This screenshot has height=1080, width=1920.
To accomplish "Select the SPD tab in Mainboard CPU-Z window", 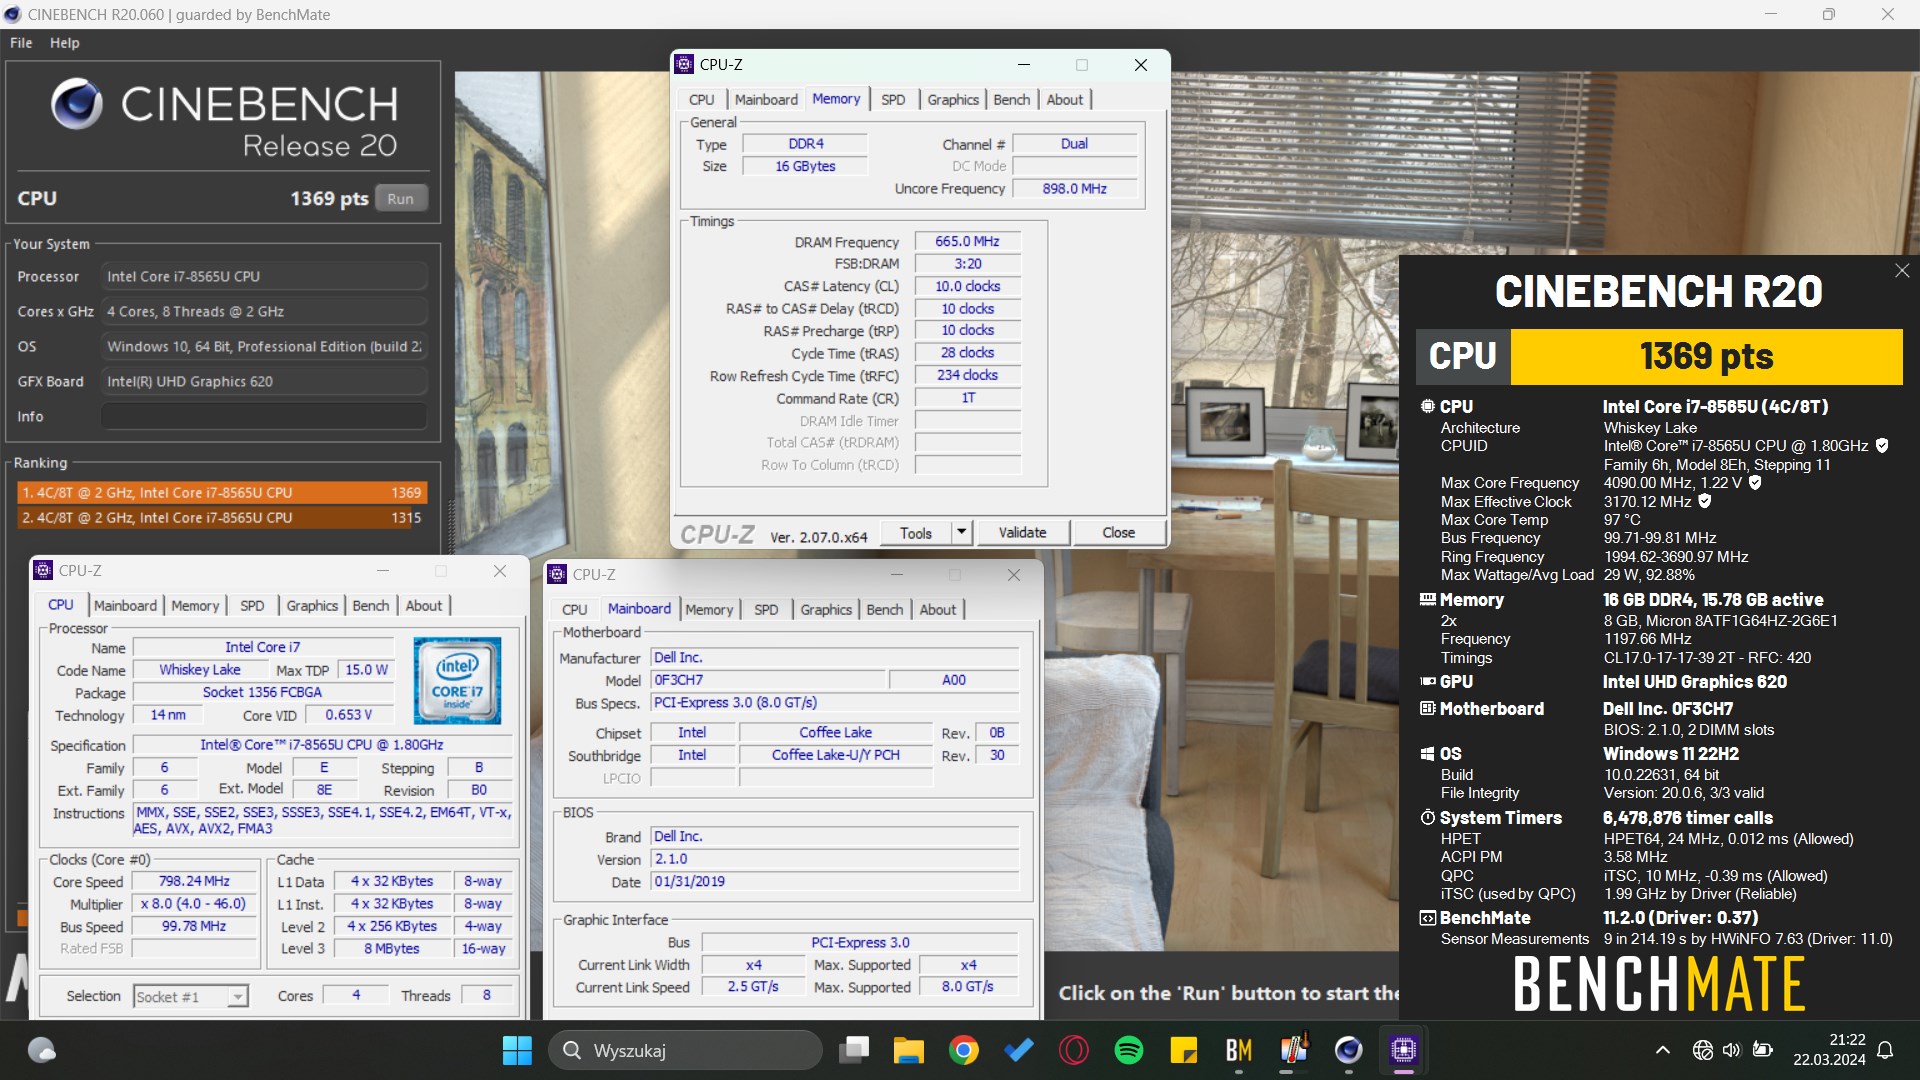I will pyautogui.click(x=766, y=610).
